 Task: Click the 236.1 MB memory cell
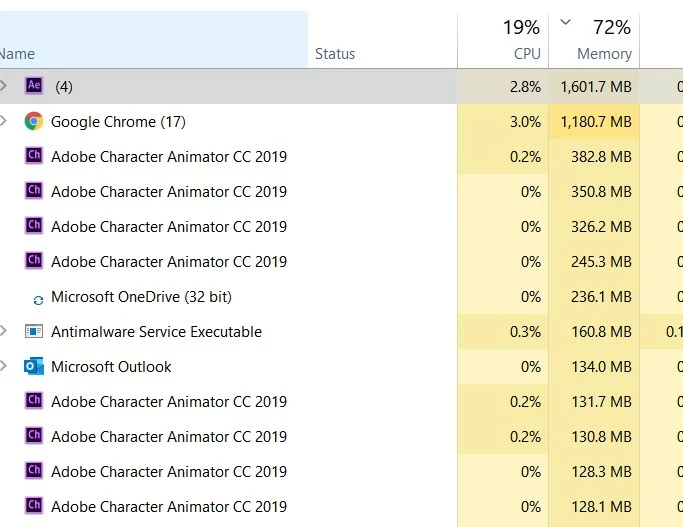pyautogui.click(x=594, y=297)
